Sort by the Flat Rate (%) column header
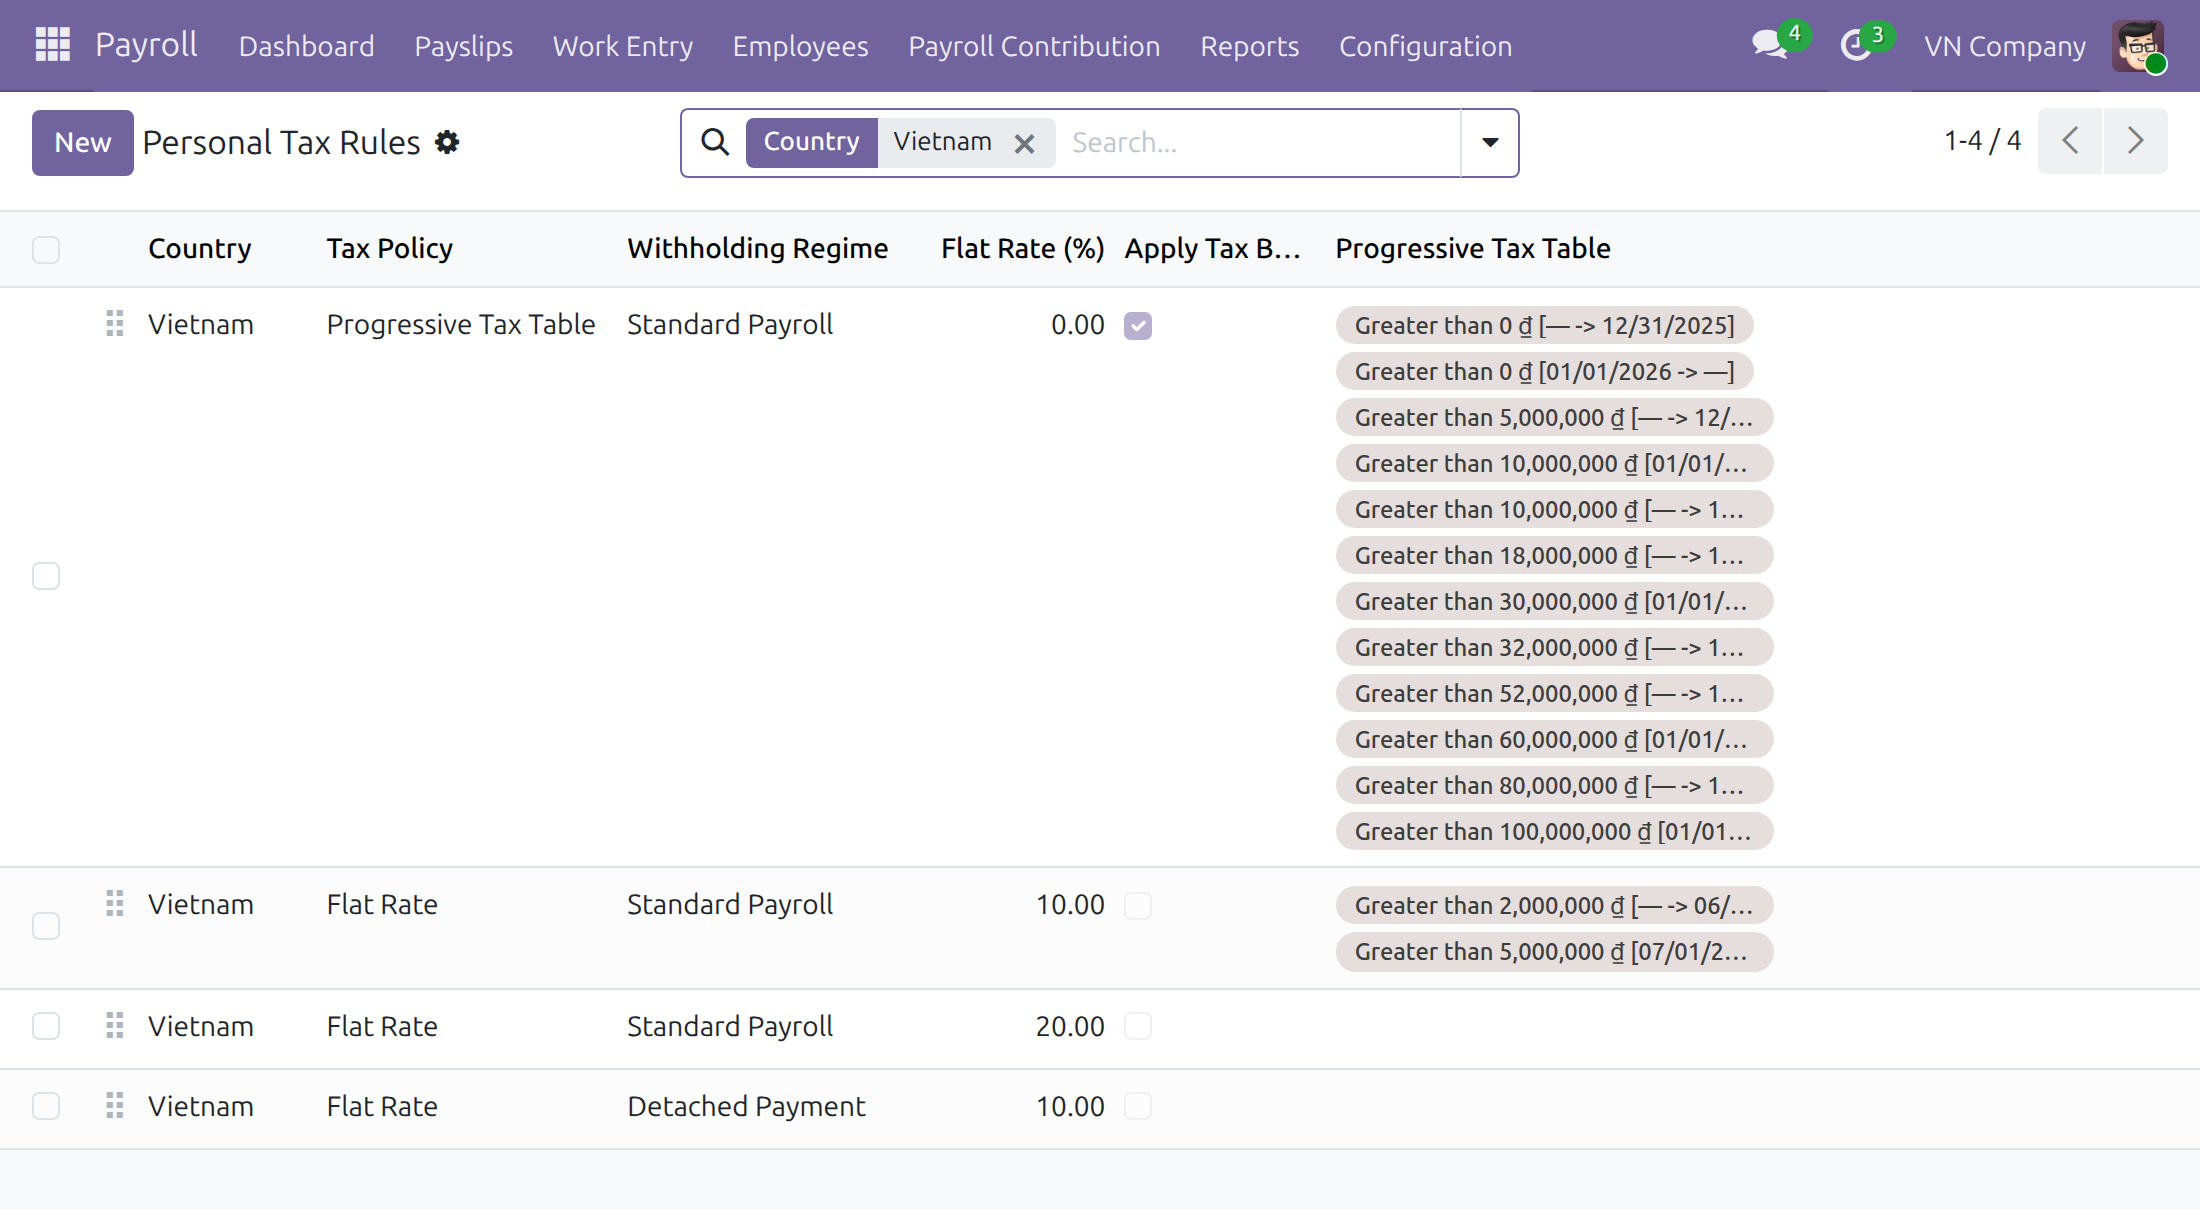This screenshot has width=2200, height=1209. [1022, 248]
